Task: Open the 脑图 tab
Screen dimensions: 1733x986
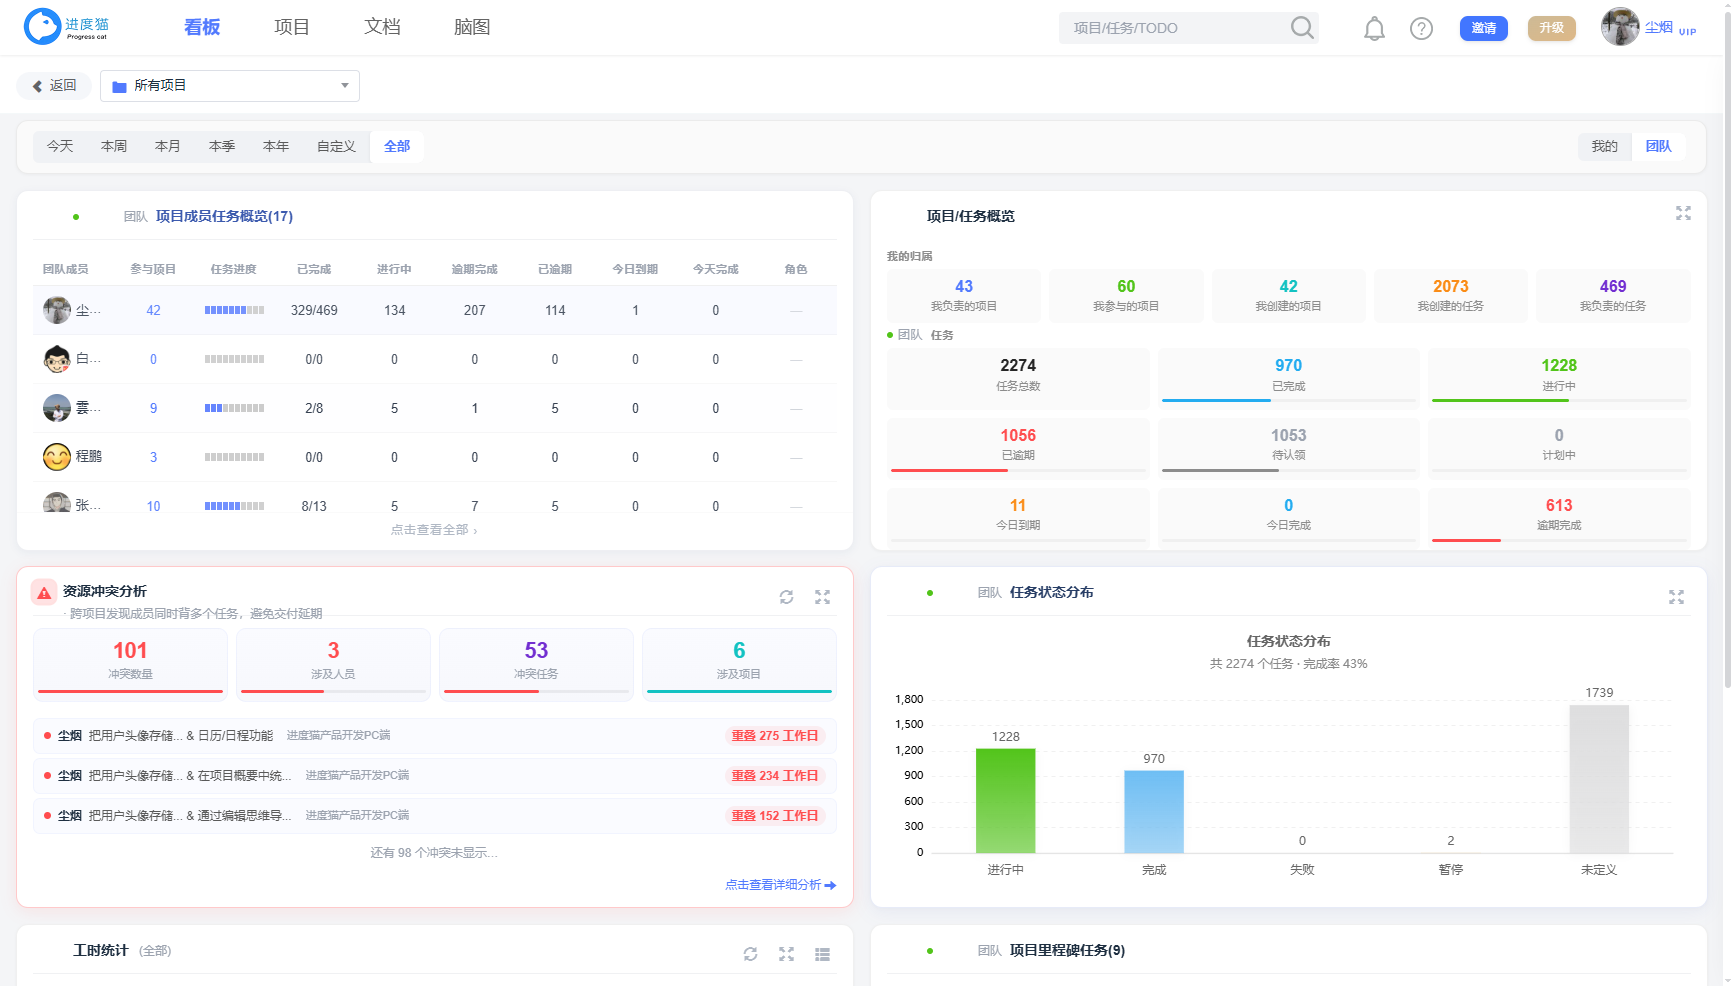Action: point(472,27)
